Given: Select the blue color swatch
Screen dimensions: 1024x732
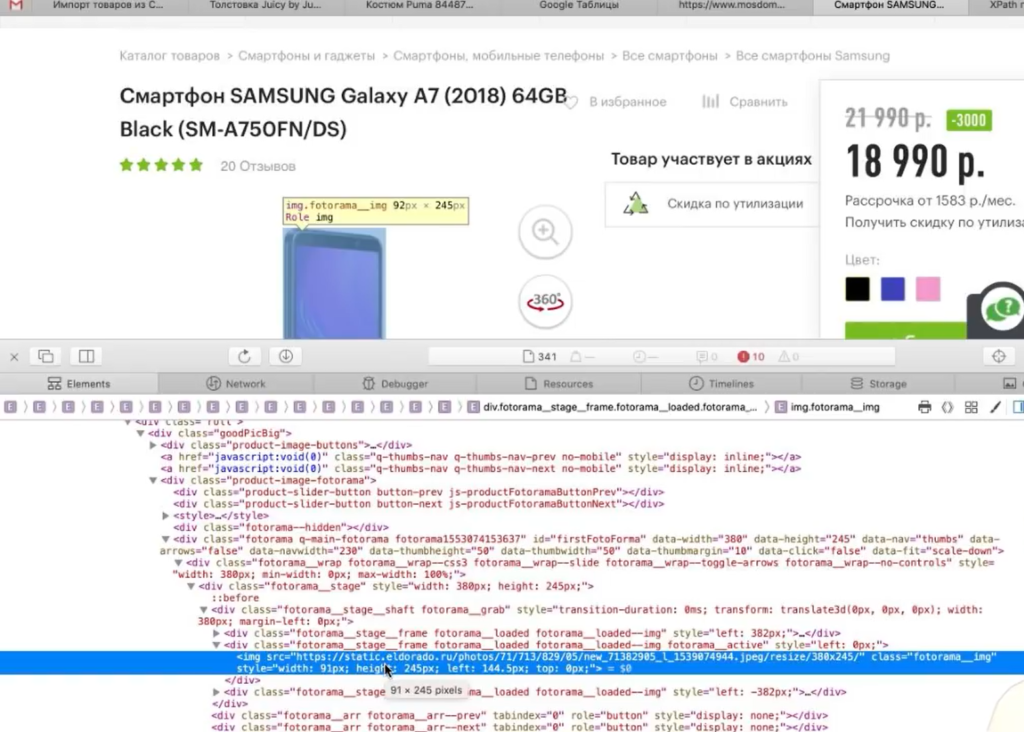Looking at the screenshot, I should pyautogui.click(x=892, y=289).
